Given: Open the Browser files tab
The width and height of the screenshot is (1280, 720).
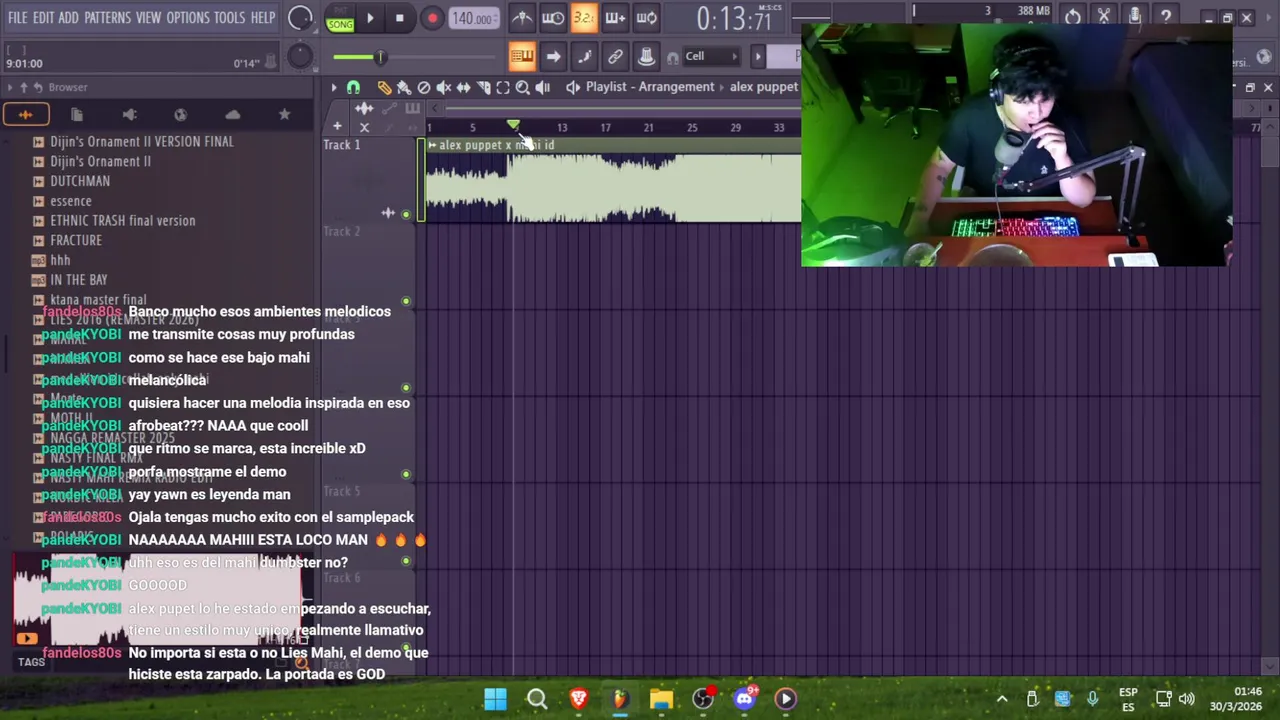Looking at the screenshot, I should point(77,115).
